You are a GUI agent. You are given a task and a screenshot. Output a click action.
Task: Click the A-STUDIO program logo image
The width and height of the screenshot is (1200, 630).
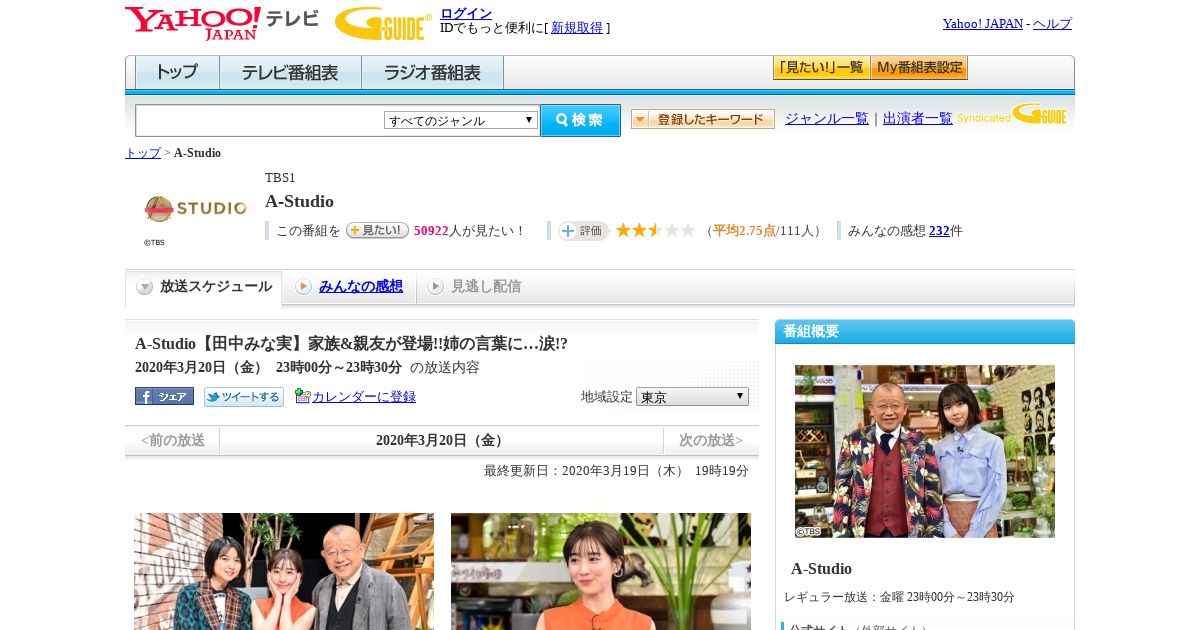click(195, 209)
